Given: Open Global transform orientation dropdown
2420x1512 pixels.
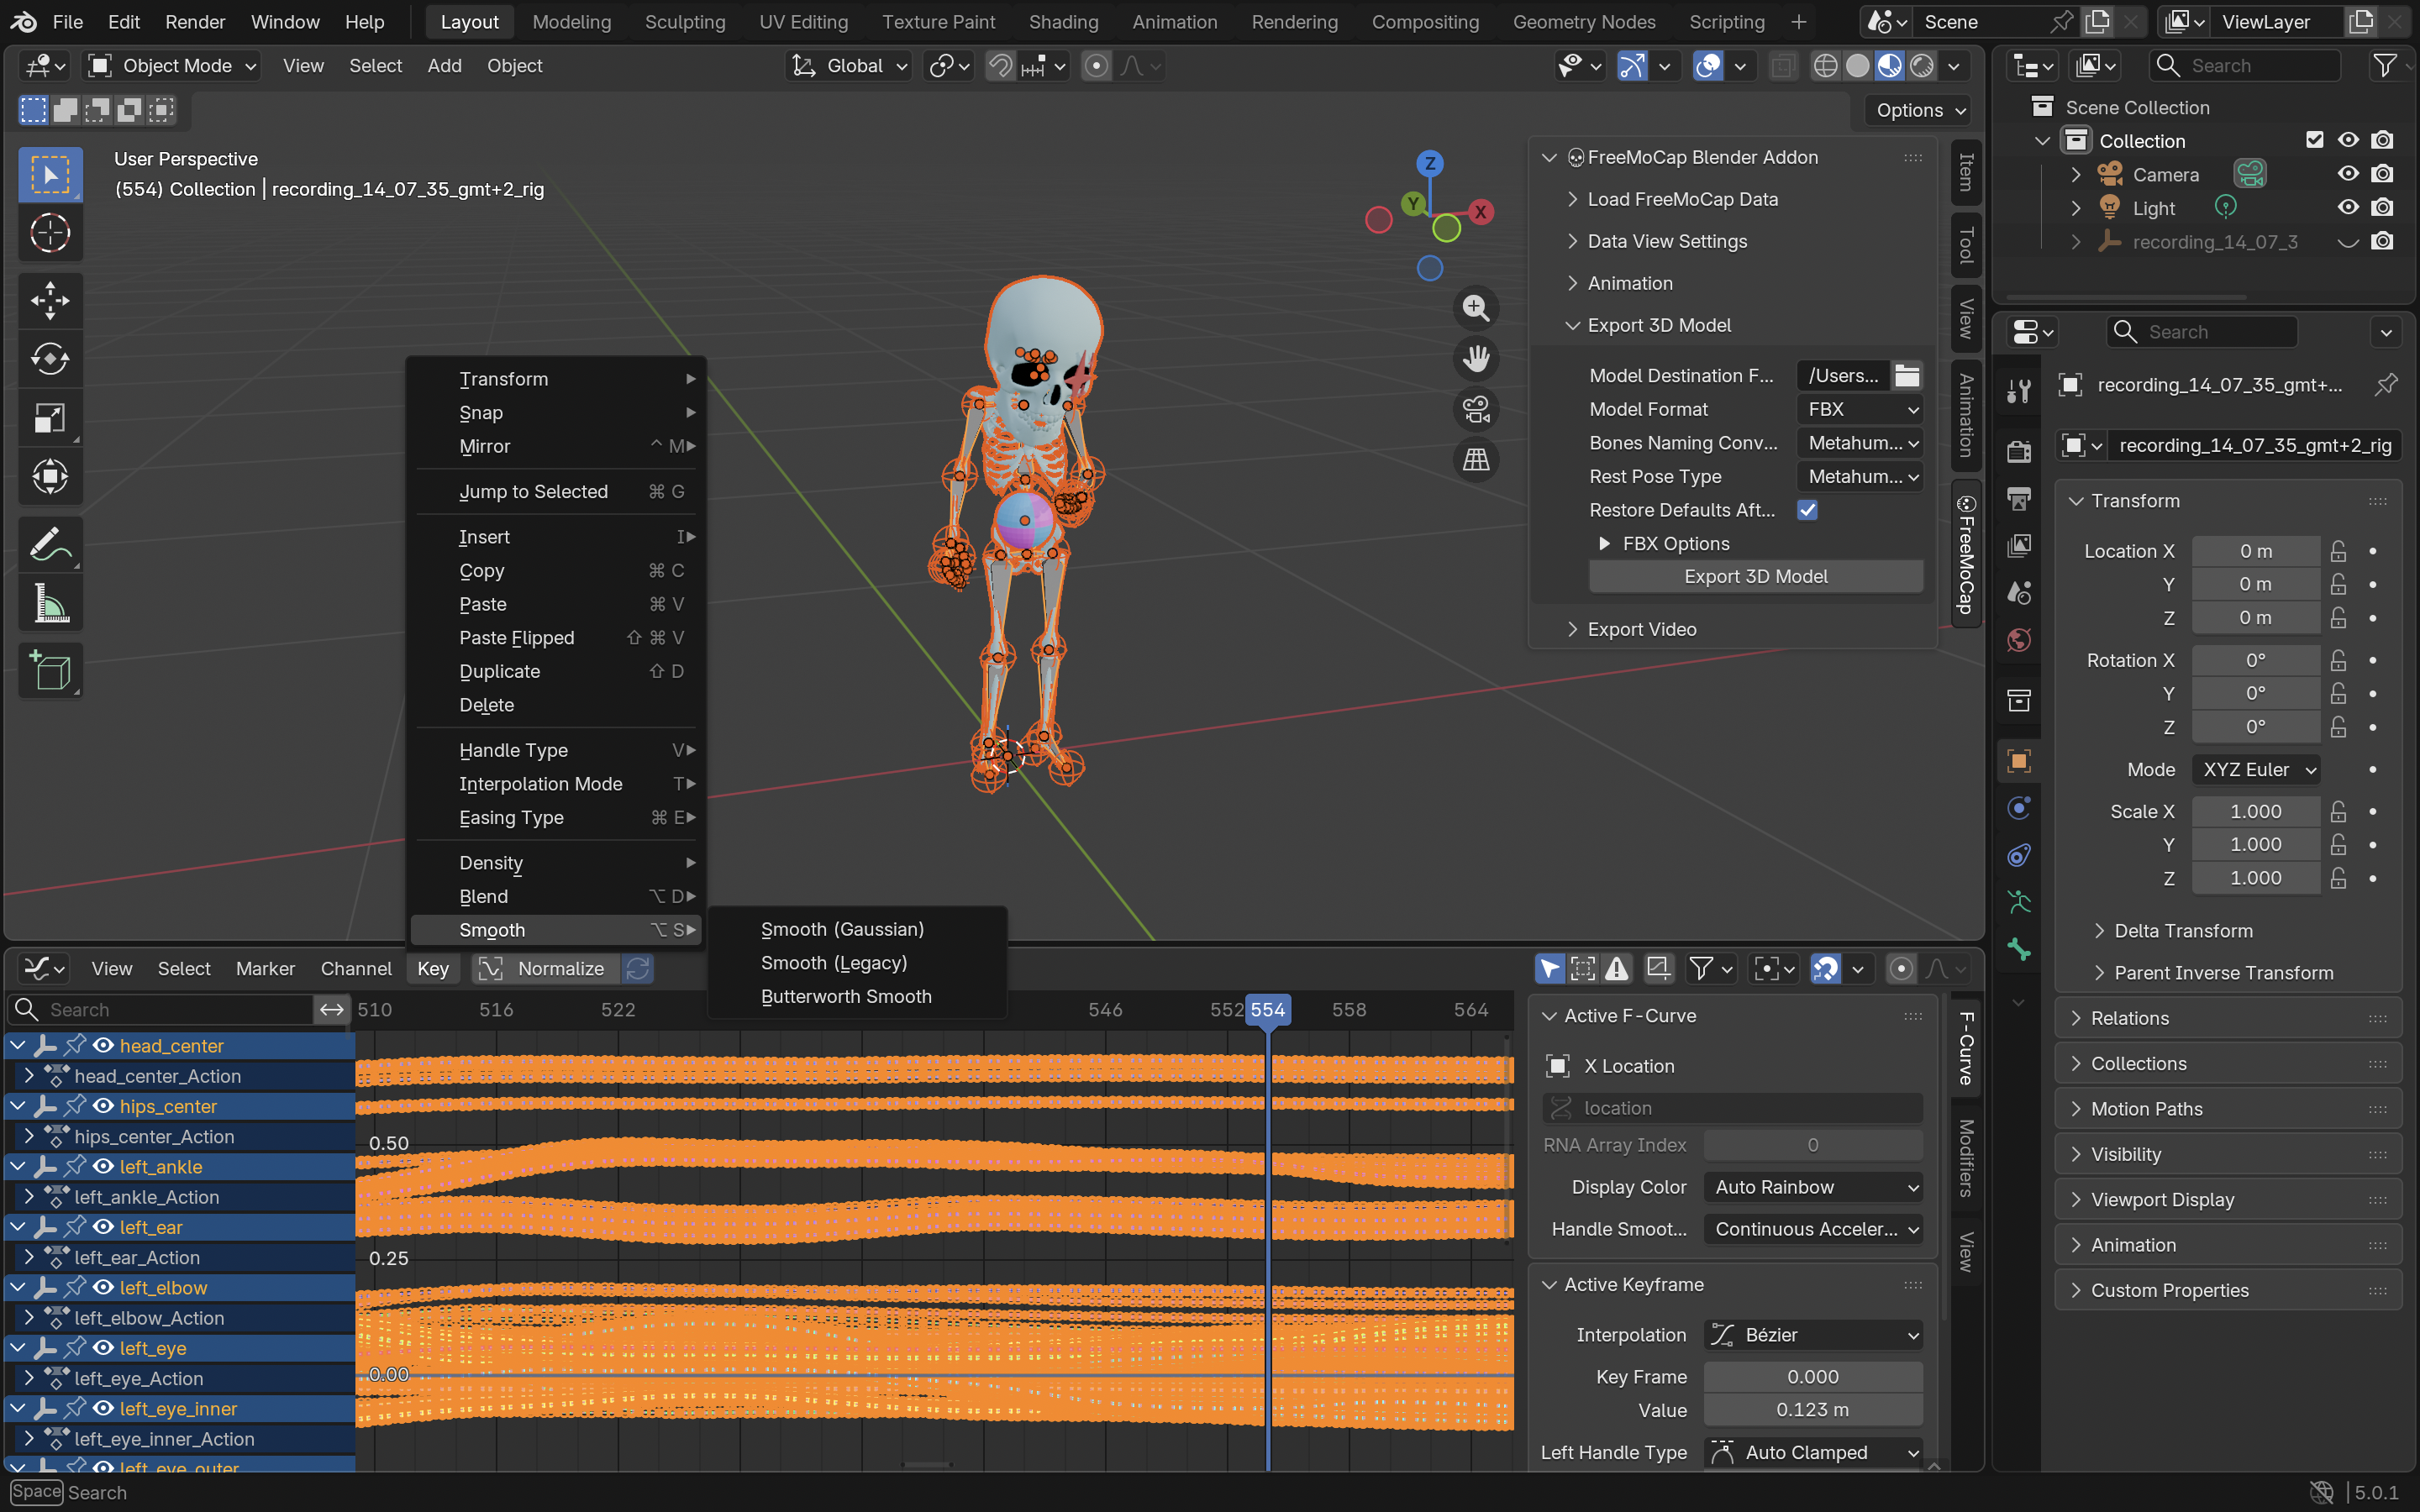Looking at the screenshot, I should [850, 66].
